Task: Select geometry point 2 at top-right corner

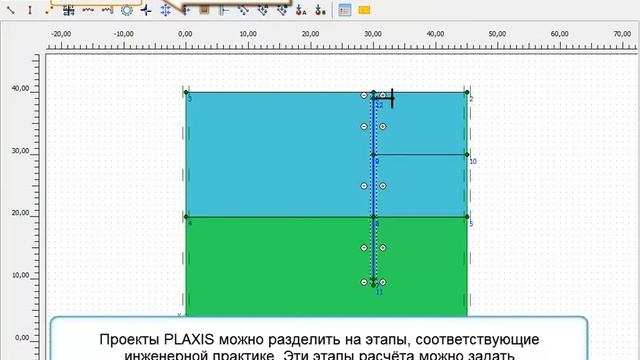Action: coord(467,92)
